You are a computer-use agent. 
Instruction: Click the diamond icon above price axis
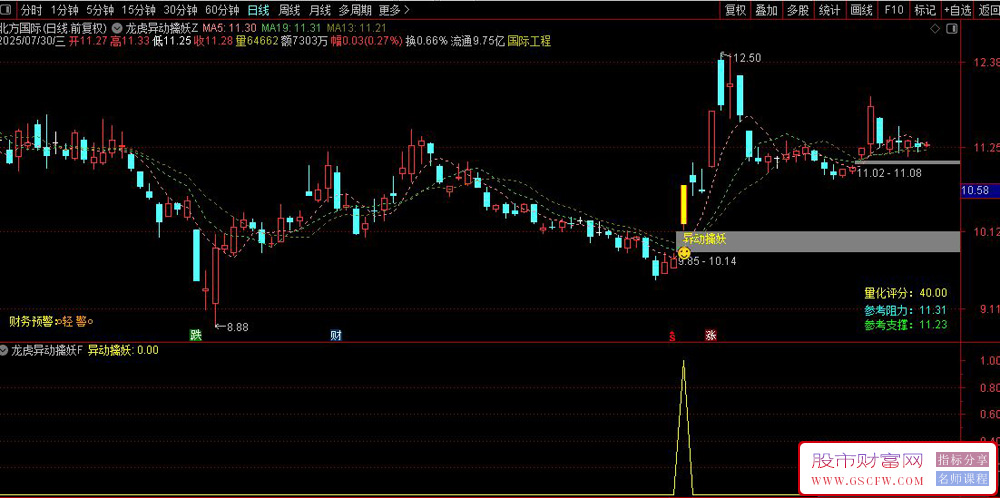click(935, 29)
